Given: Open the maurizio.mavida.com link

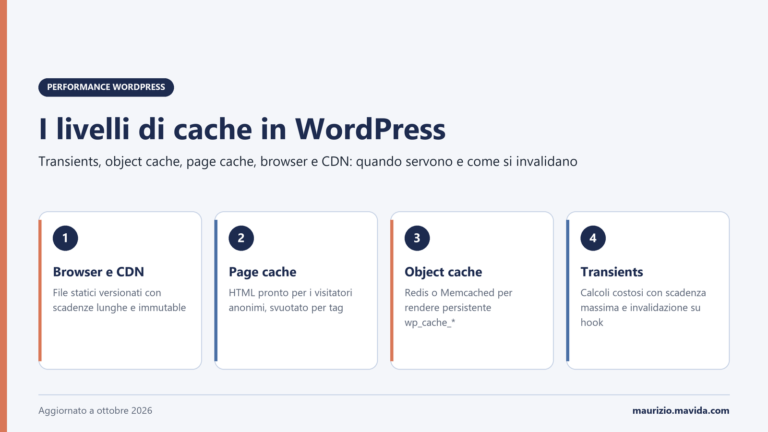Looking at the screenshot, I should coord(680,410).
